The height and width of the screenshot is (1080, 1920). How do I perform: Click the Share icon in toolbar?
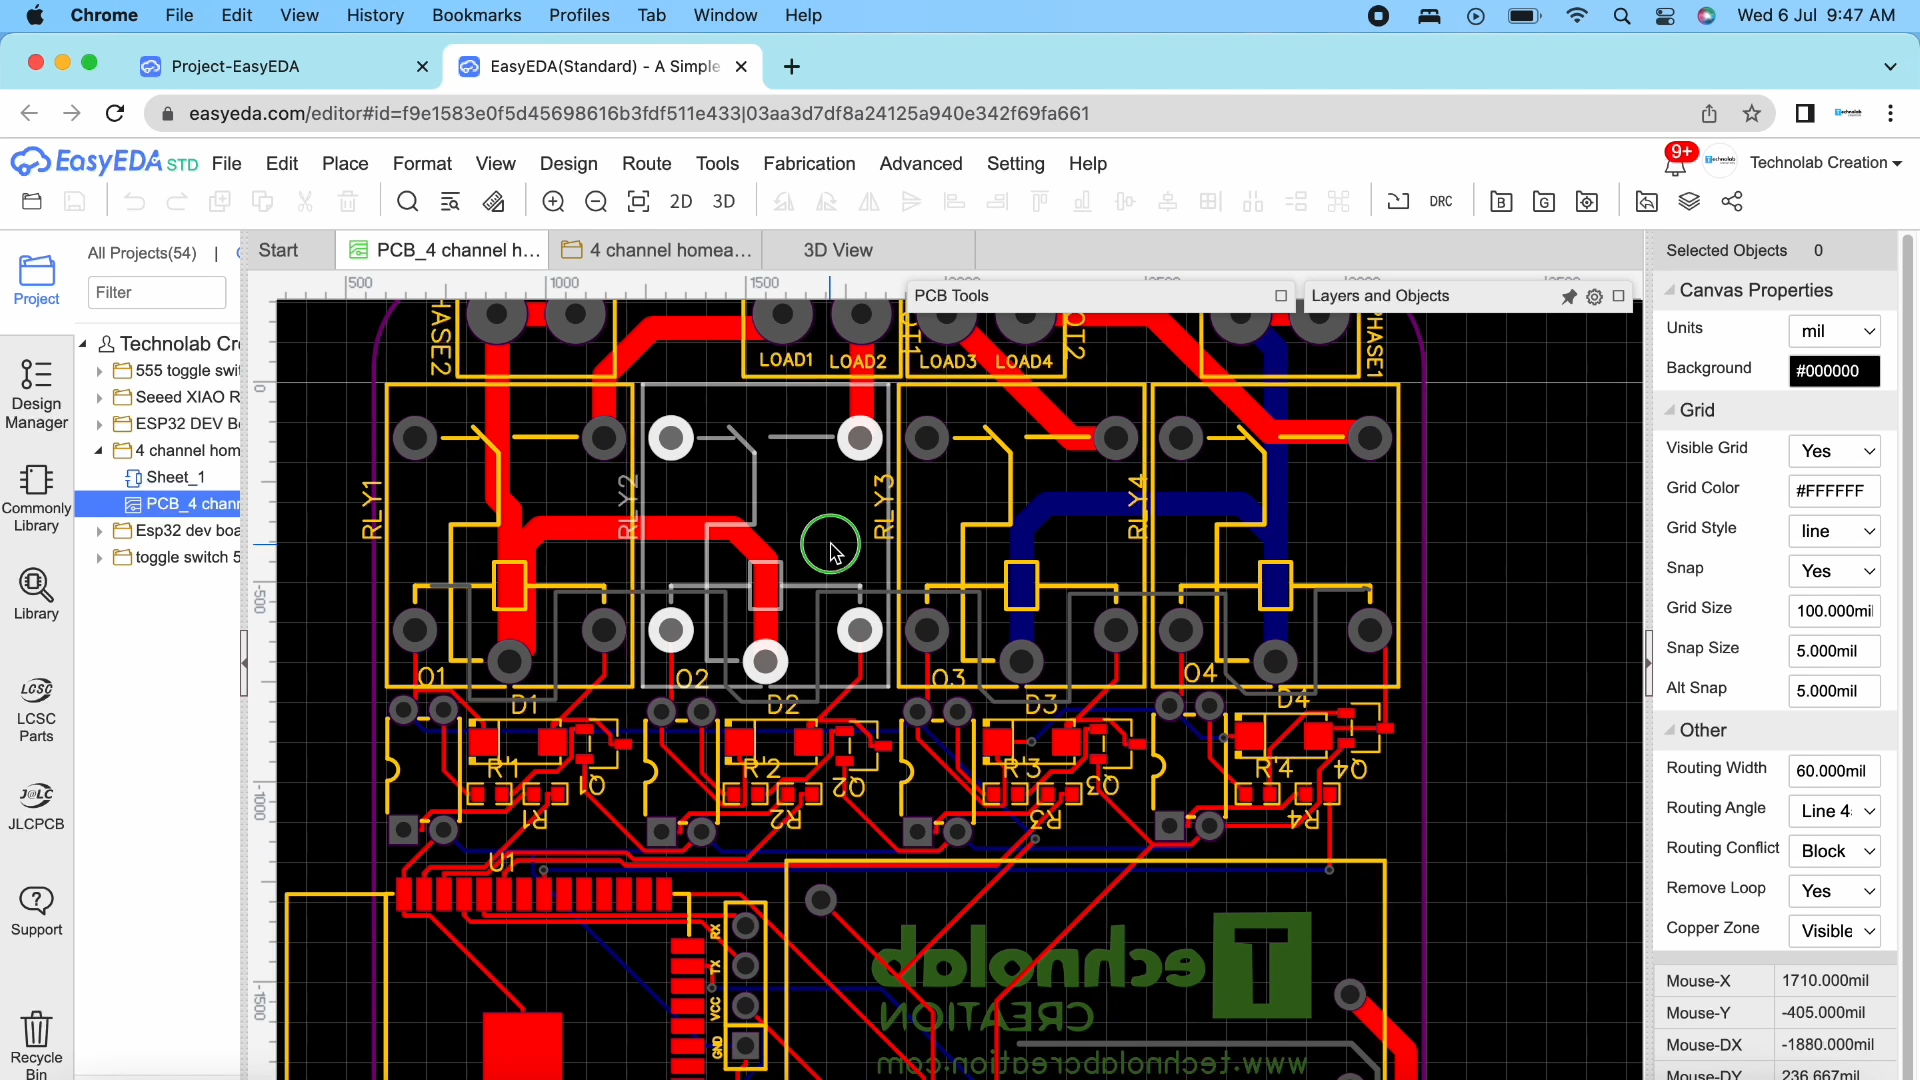pyautogui.click(x=1732, y=202)
